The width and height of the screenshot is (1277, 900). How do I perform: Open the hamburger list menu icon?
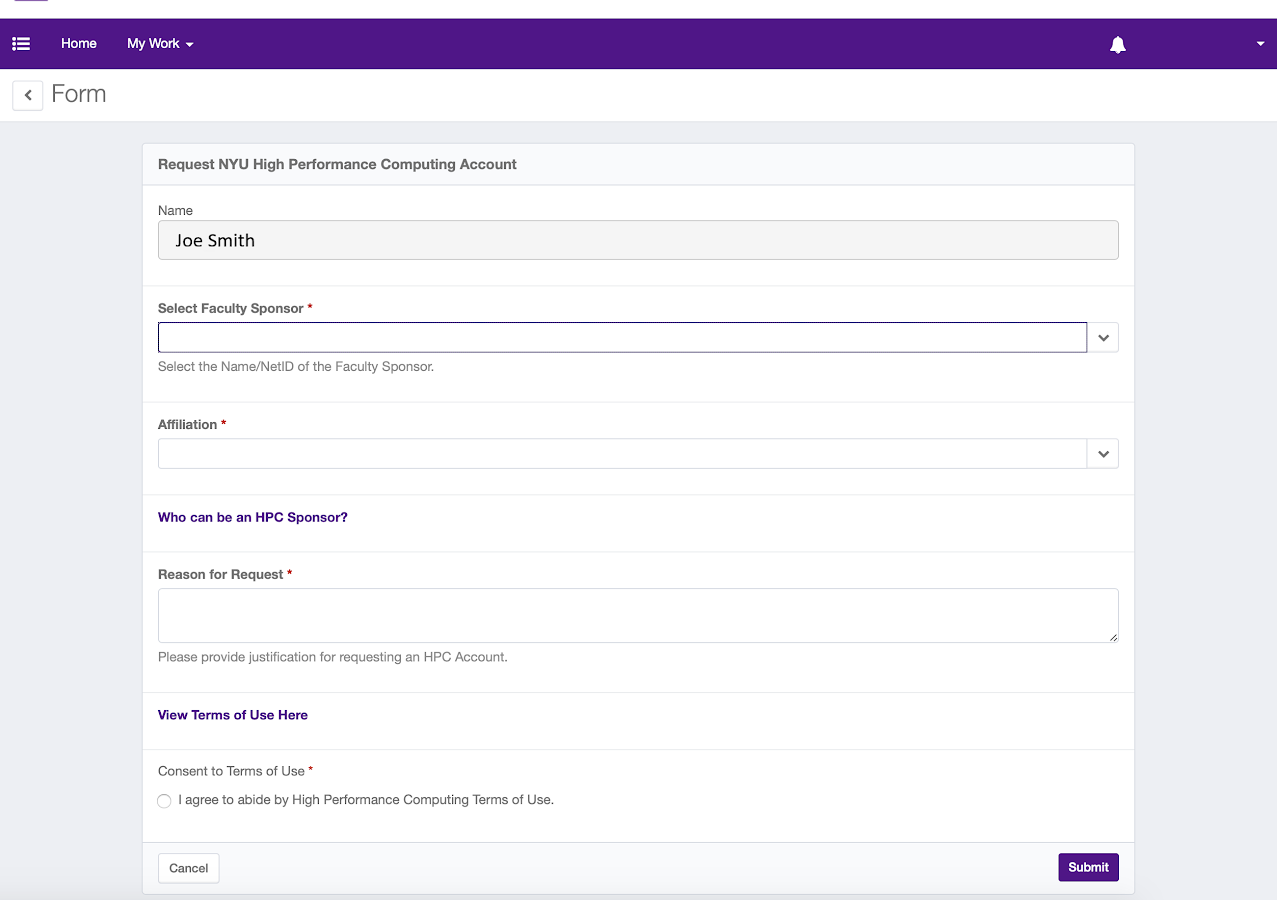click(21, 44)
